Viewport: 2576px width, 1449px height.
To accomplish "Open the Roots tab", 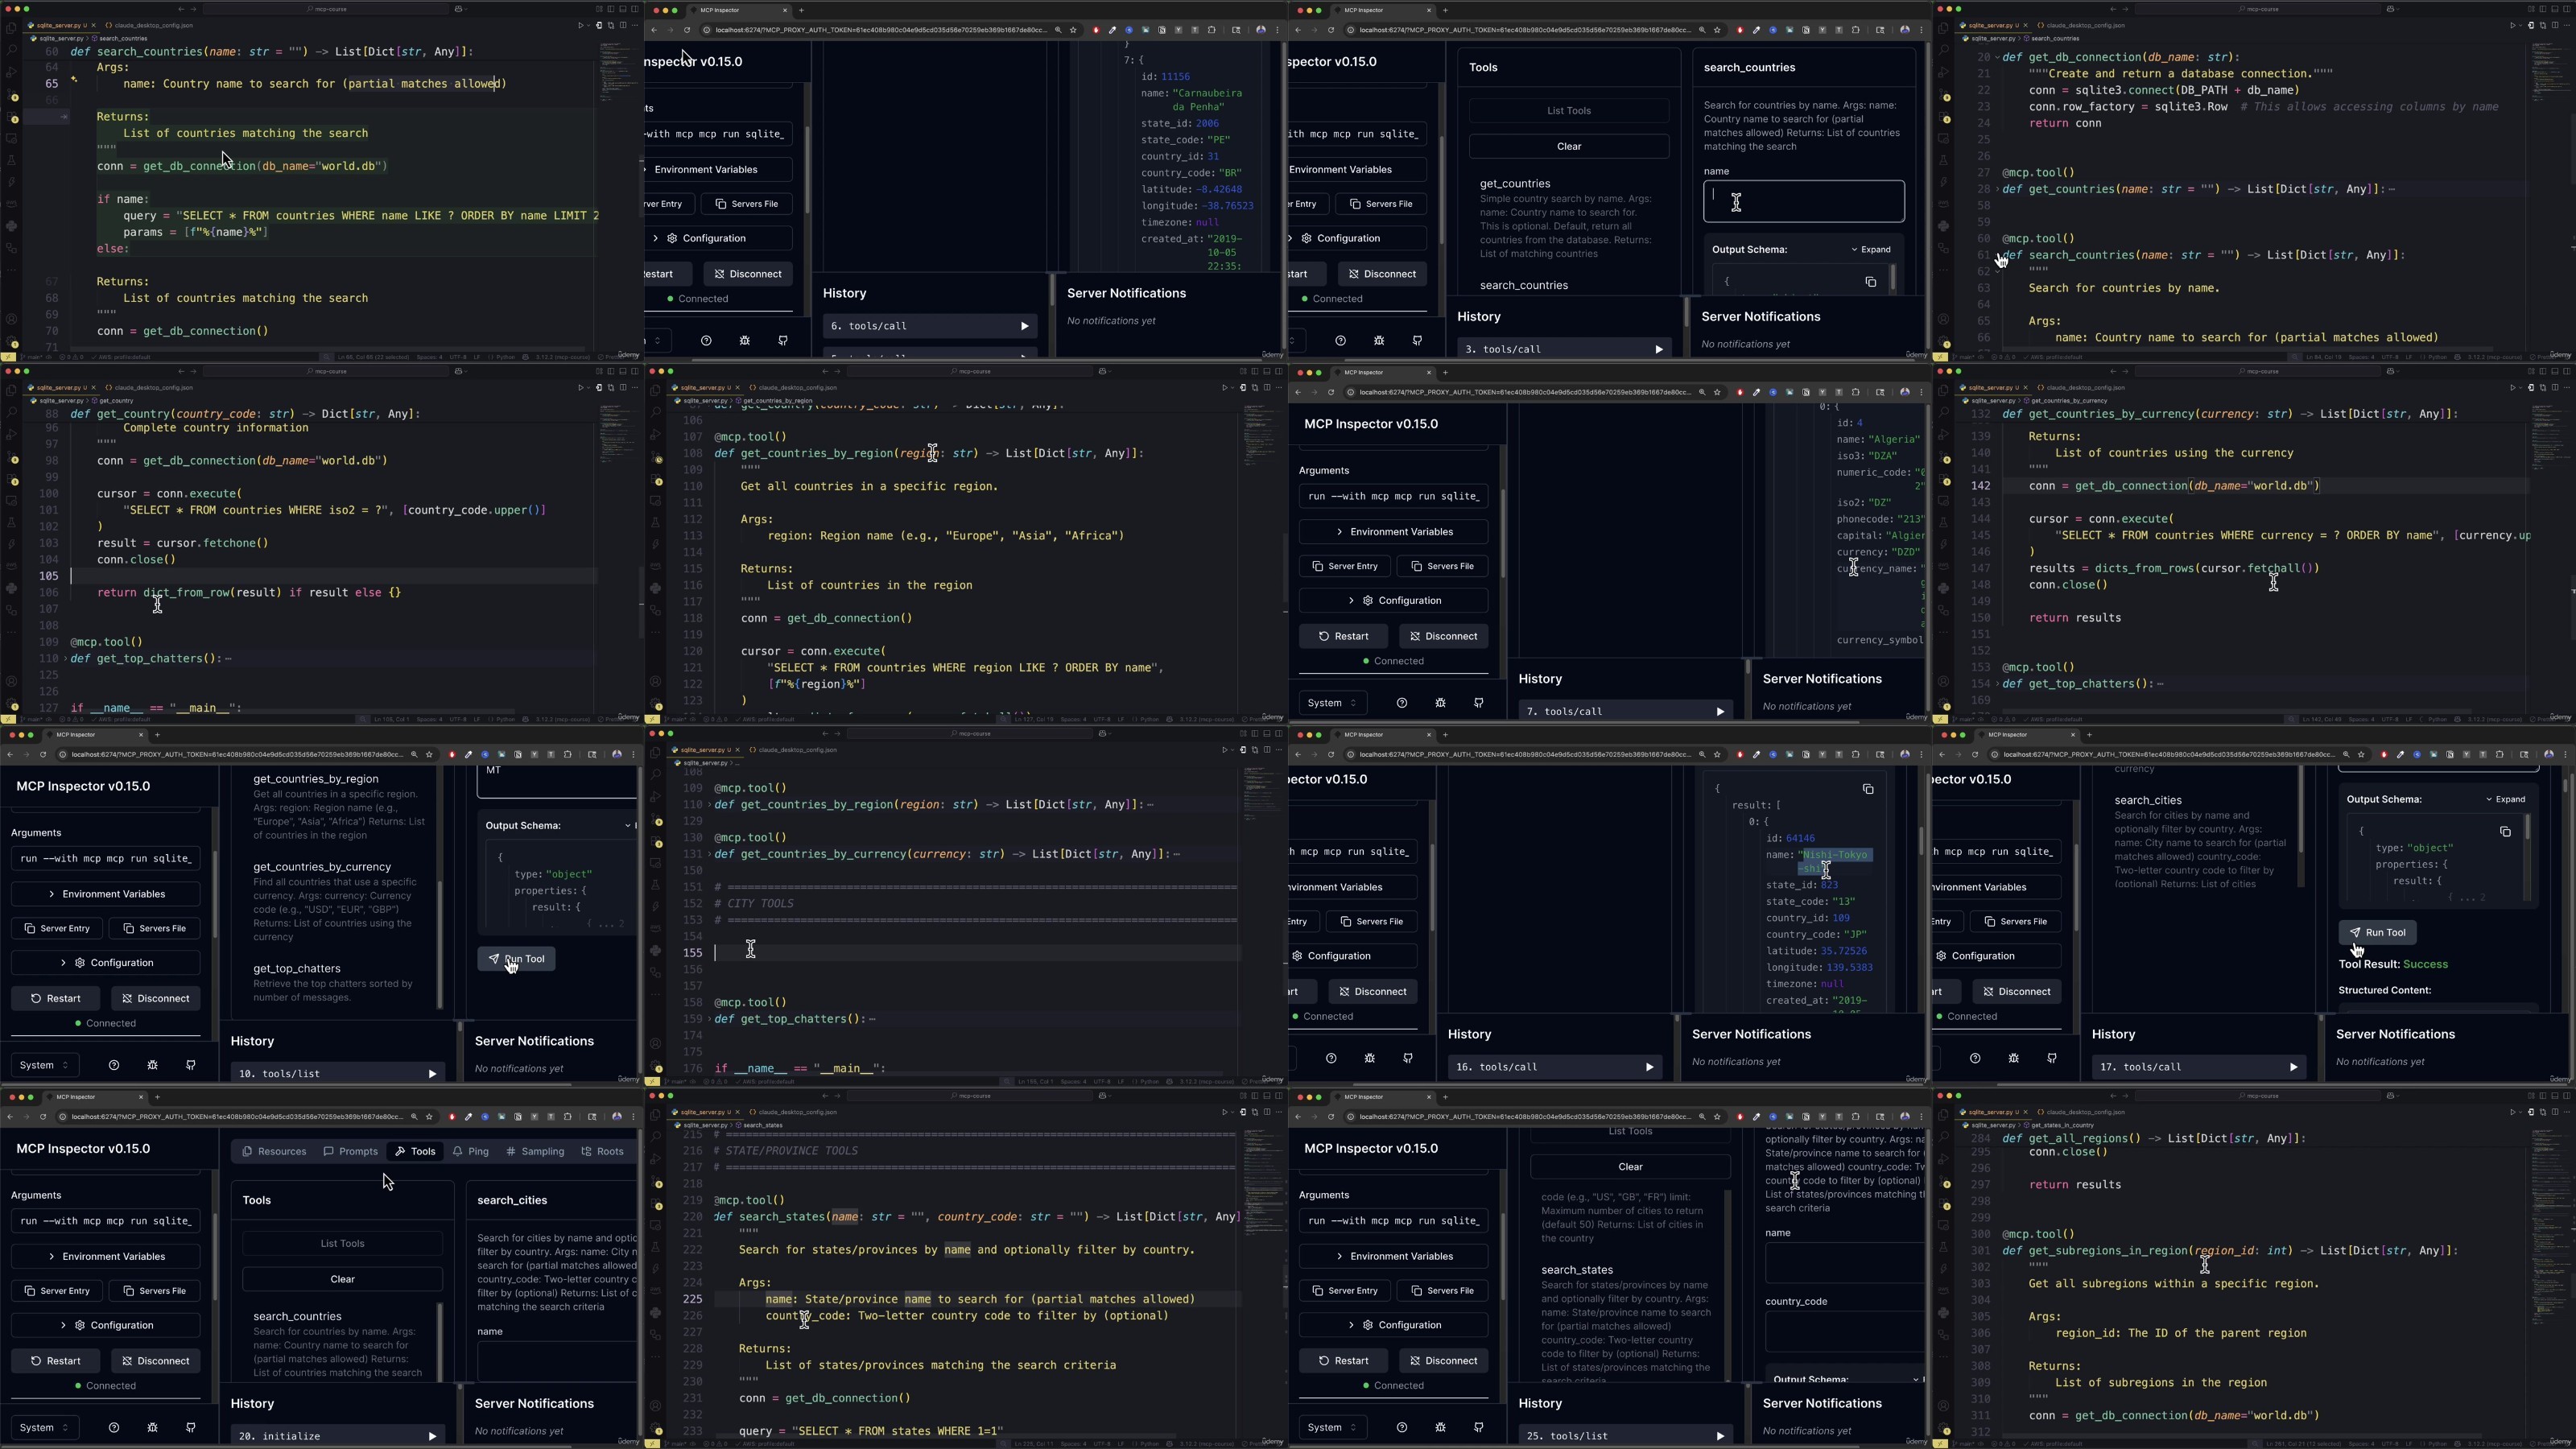I will [602, 1151].
